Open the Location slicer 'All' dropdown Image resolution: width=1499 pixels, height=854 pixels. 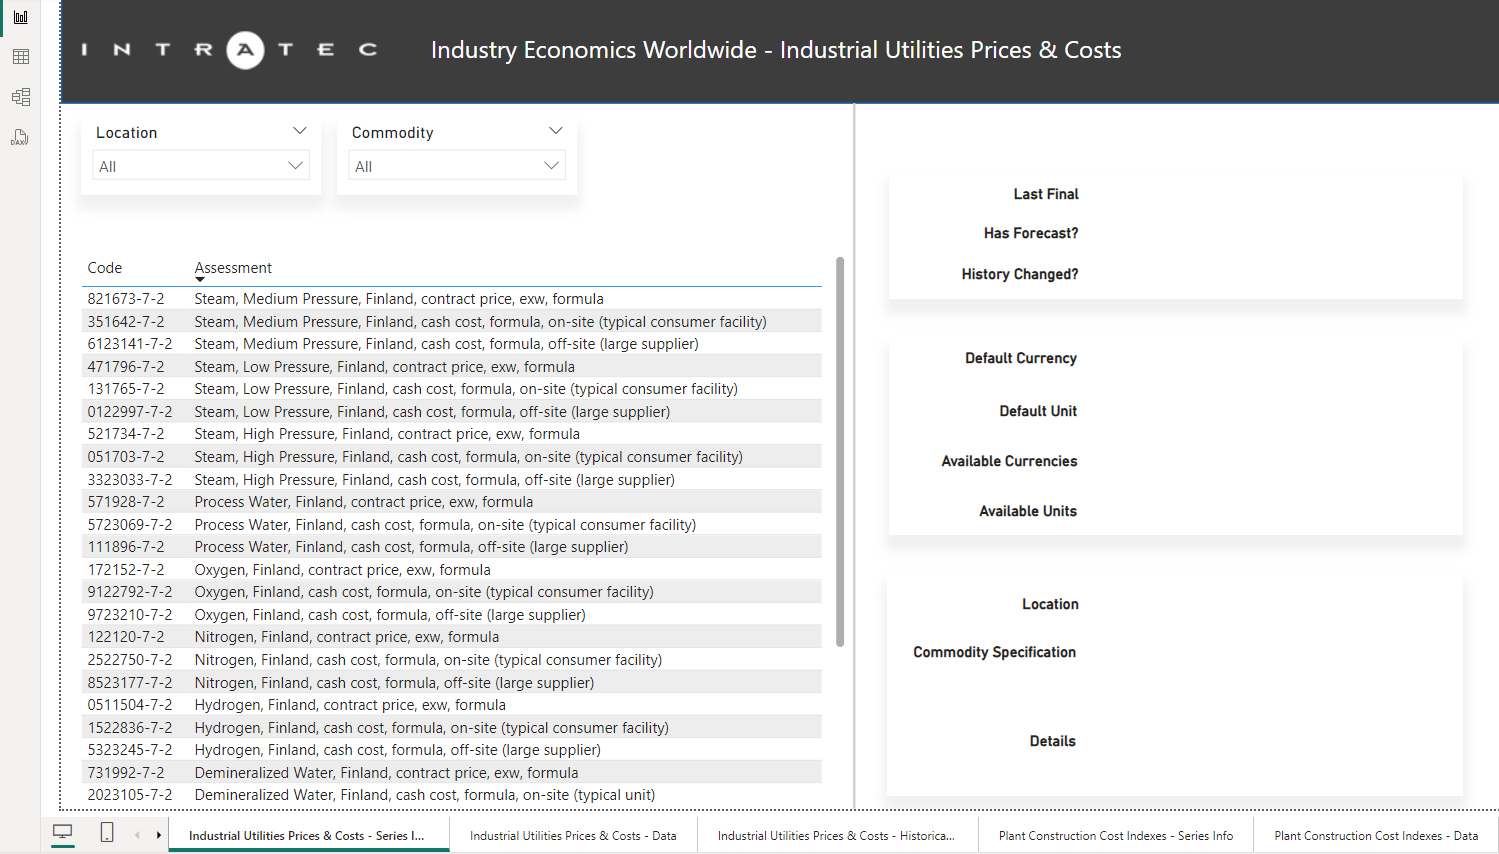200,166
